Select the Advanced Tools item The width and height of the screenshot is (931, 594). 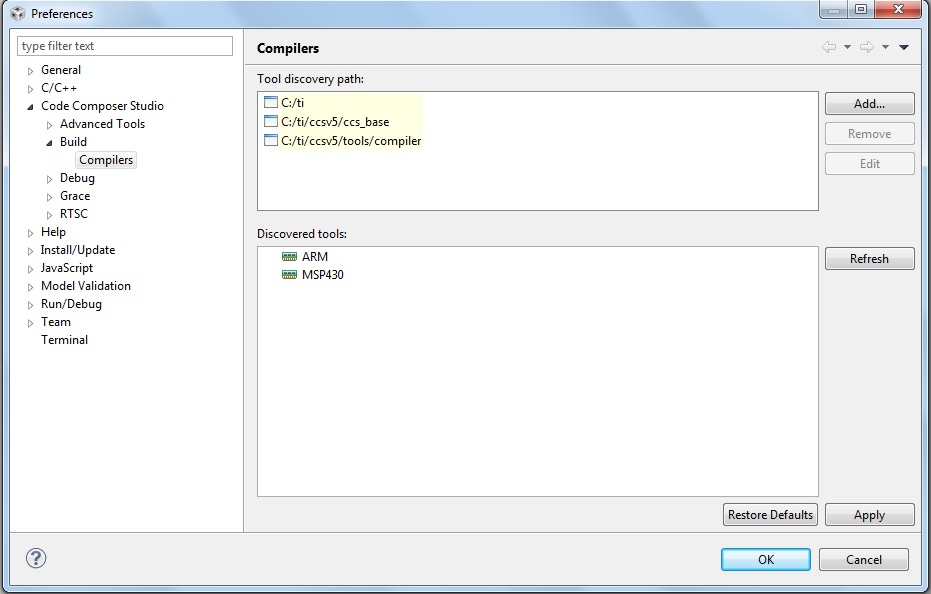click(x=102, y=124)
